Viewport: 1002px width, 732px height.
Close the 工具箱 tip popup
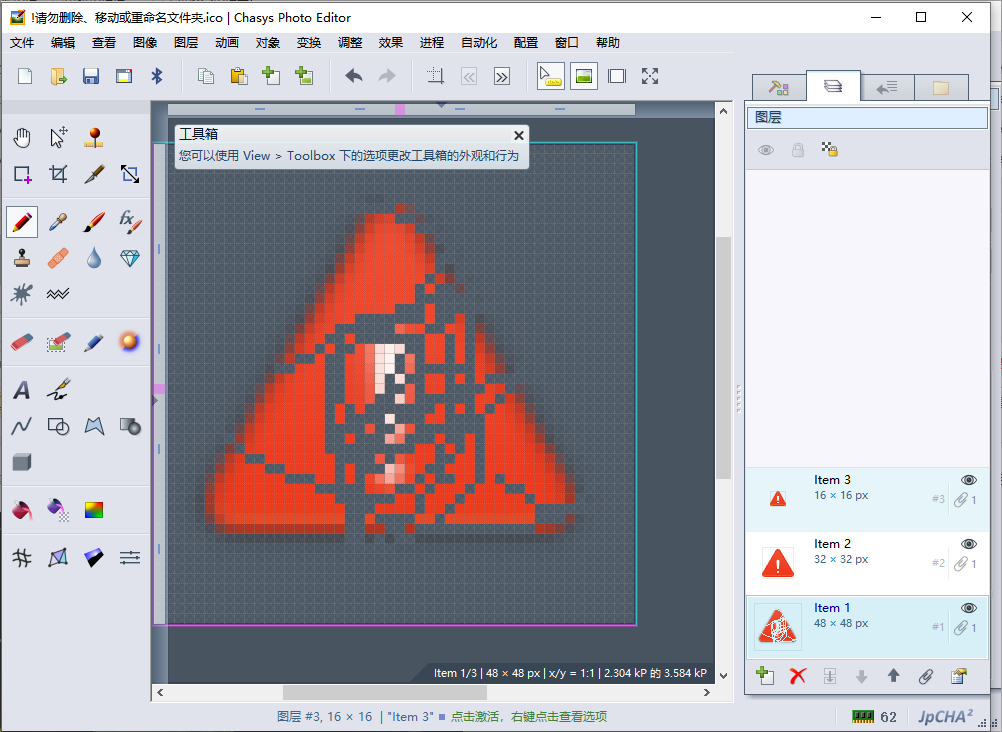click(518, 135)
